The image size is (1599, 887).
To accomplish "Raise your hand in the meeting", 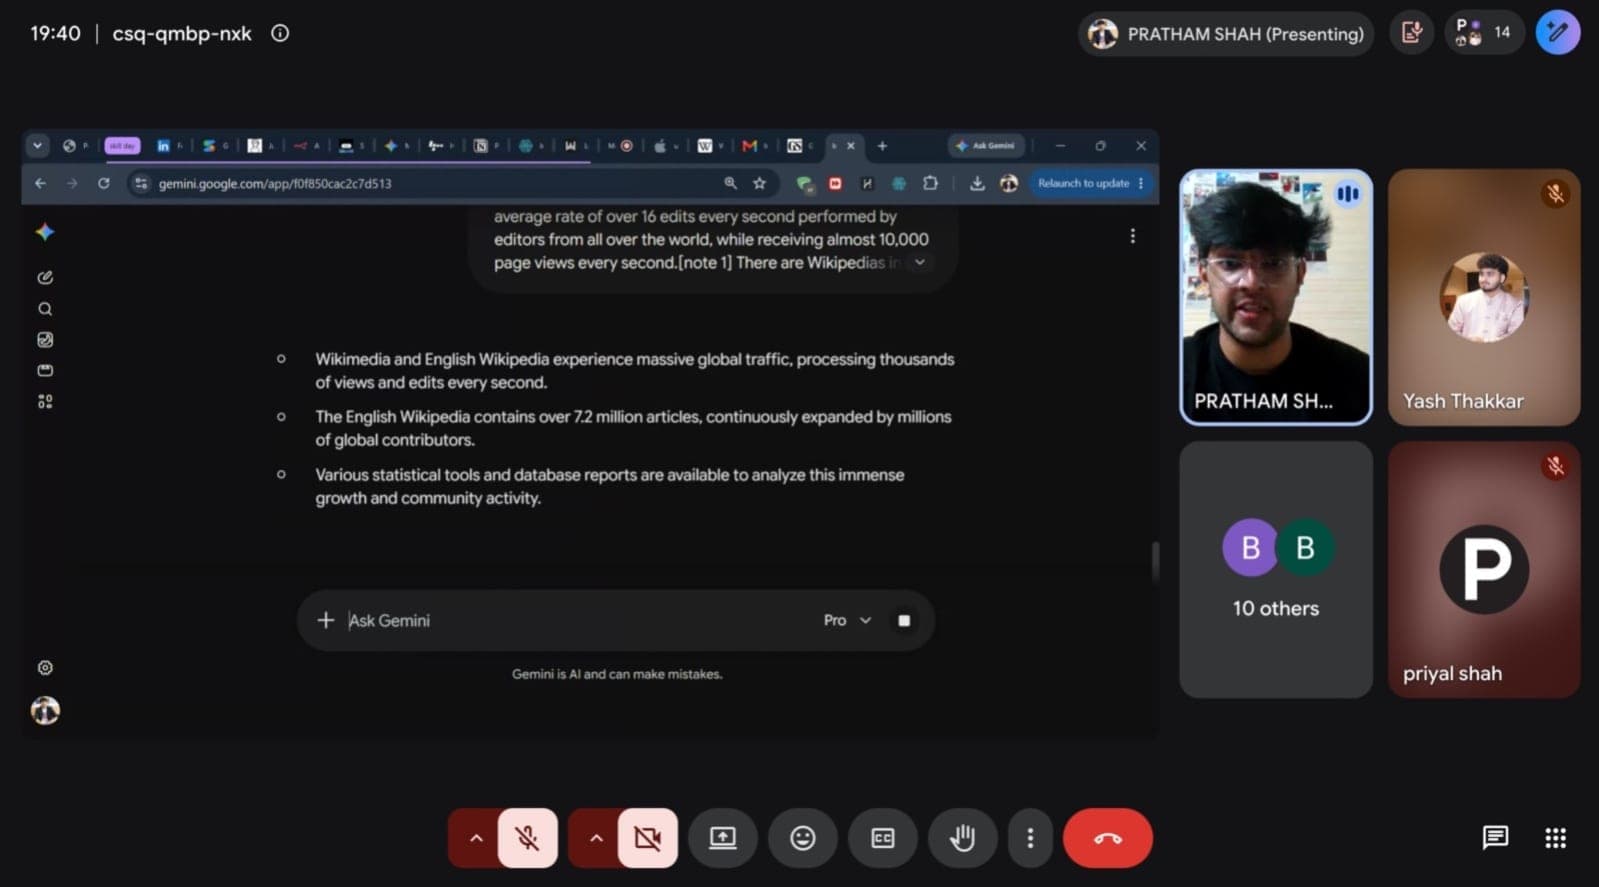I will click(x=962, y=838).
